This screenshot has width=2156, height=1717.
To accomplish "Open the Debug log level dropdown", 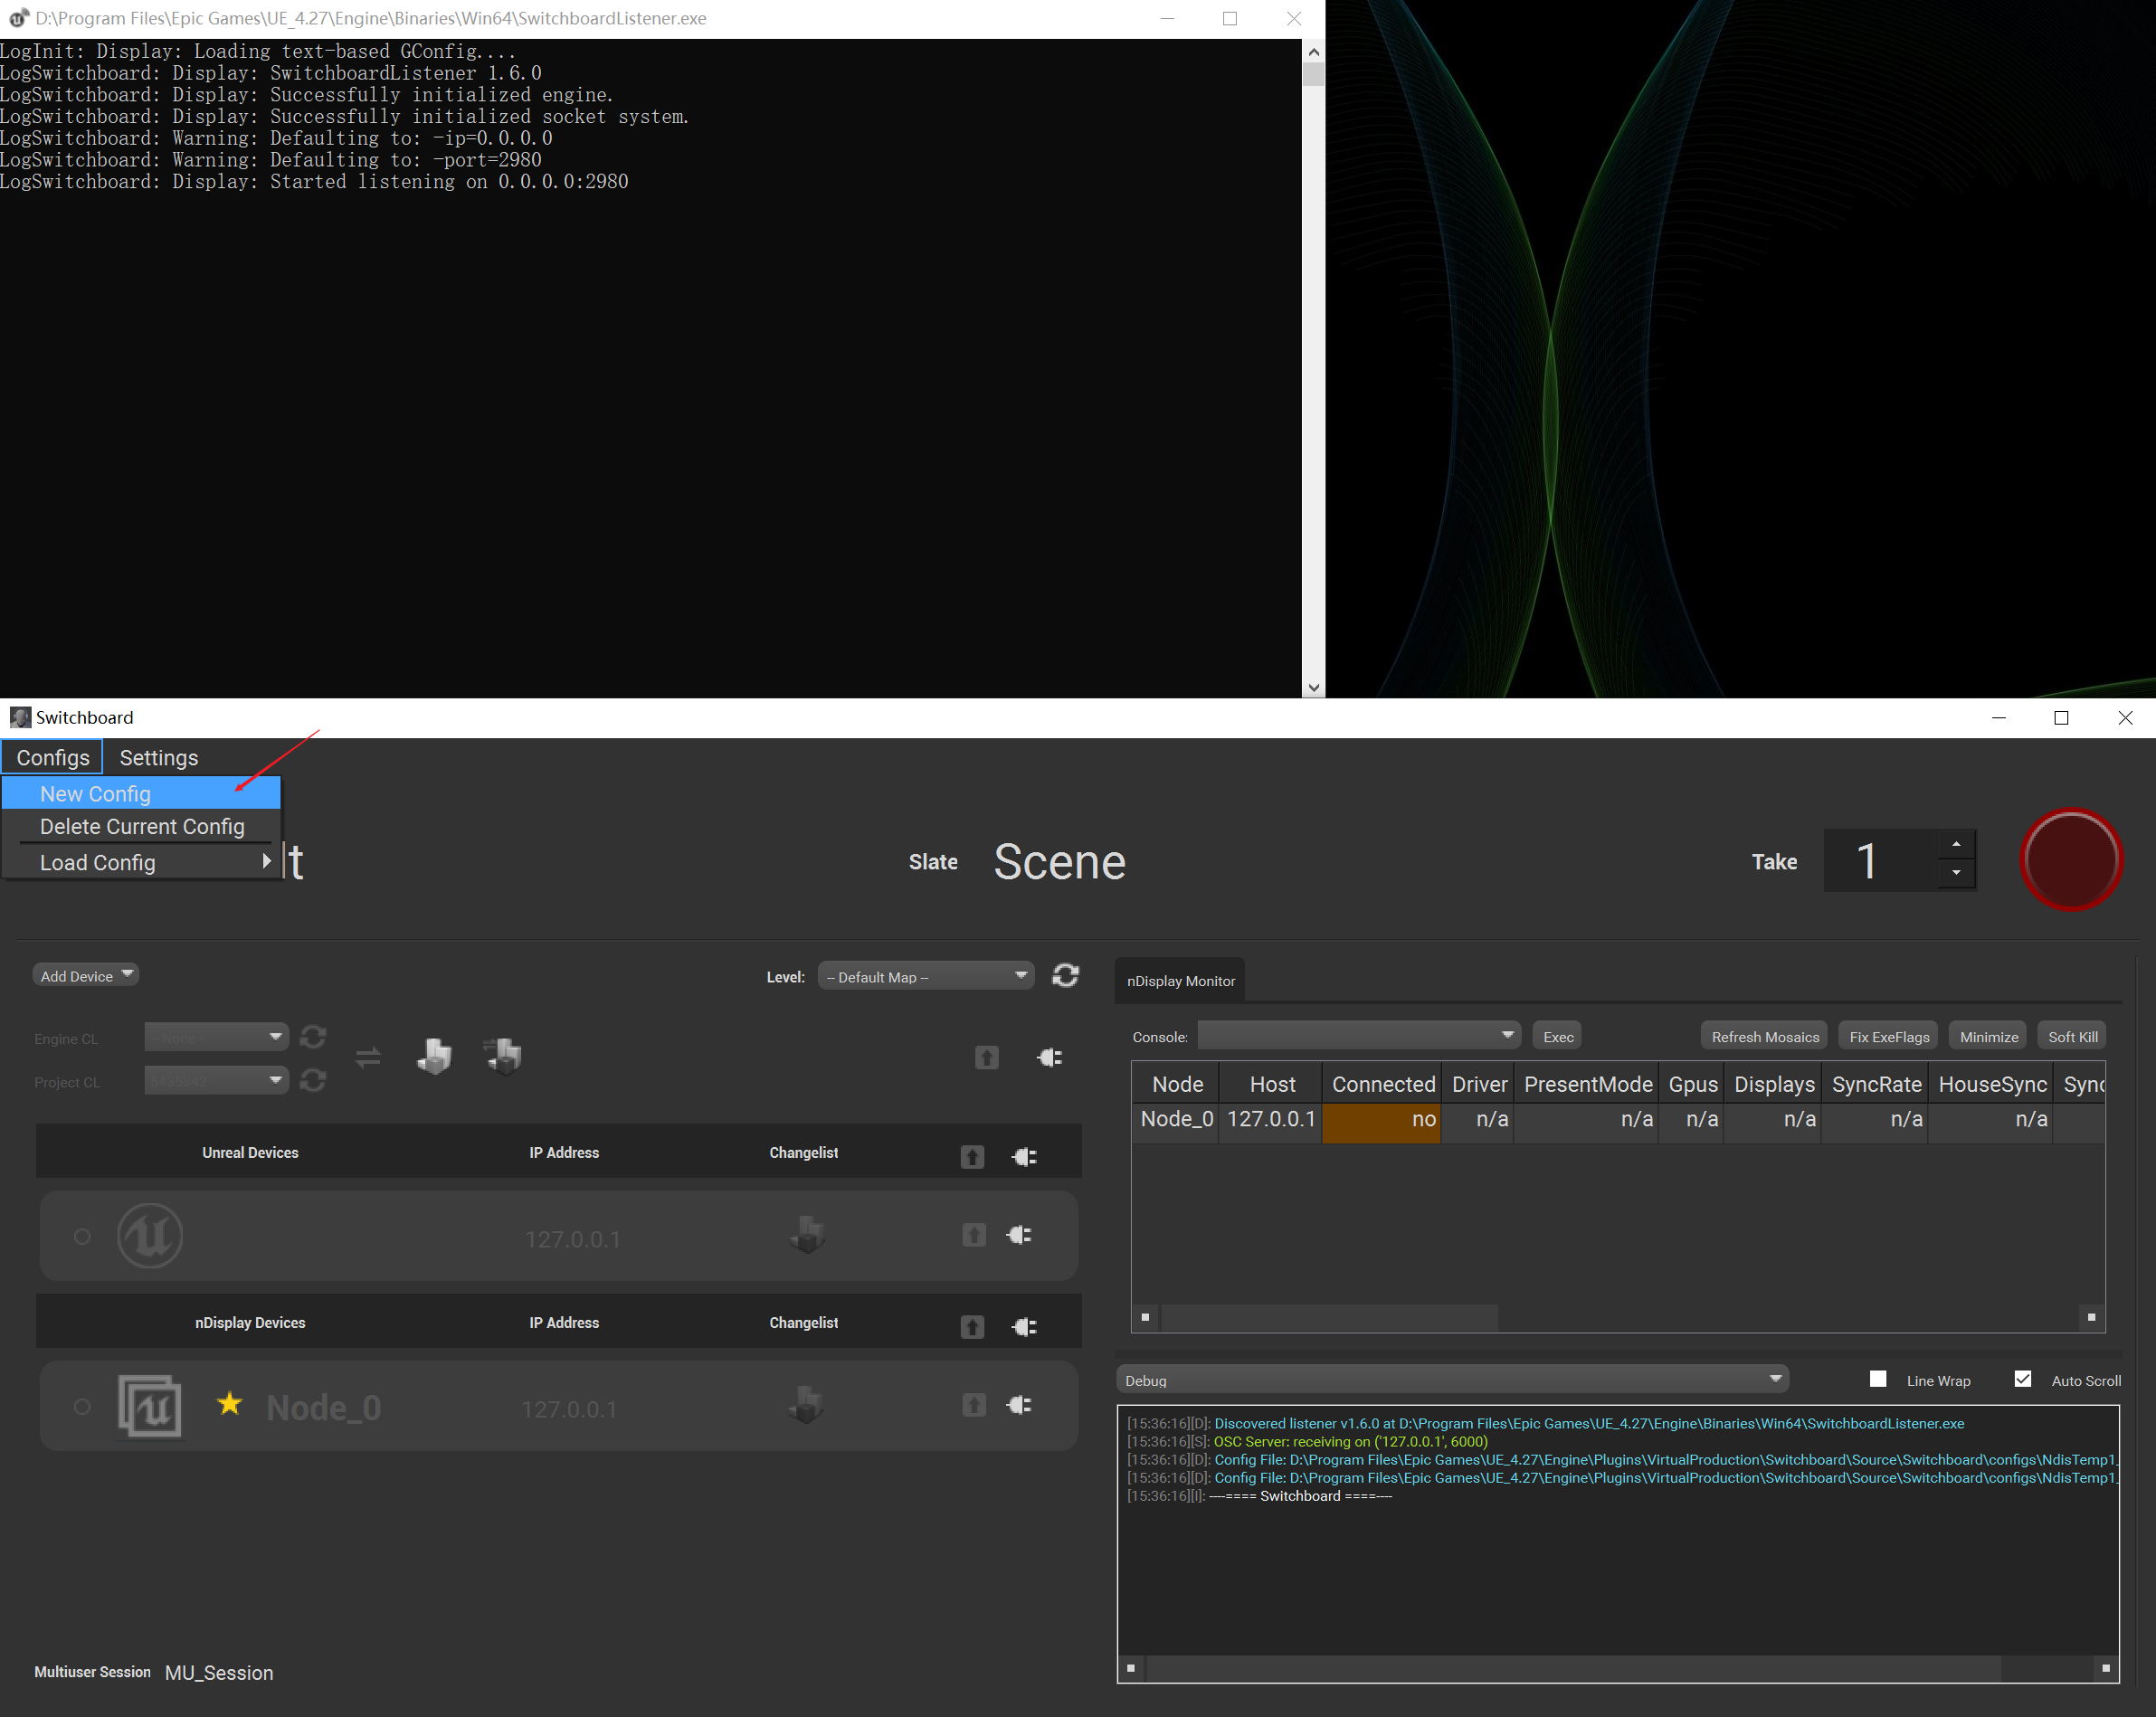I will (x=1452, y=1379).
